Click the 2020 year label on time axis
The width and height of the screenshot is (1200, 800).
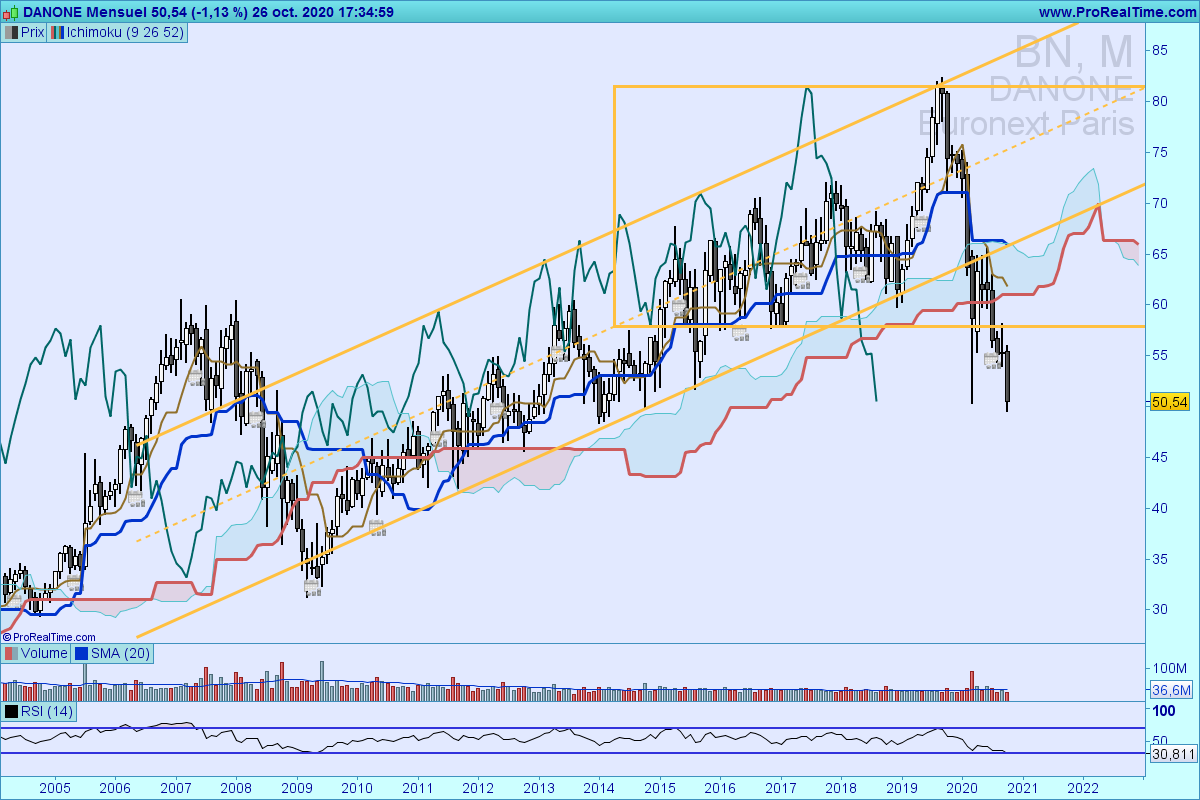[x=962, y=788]
